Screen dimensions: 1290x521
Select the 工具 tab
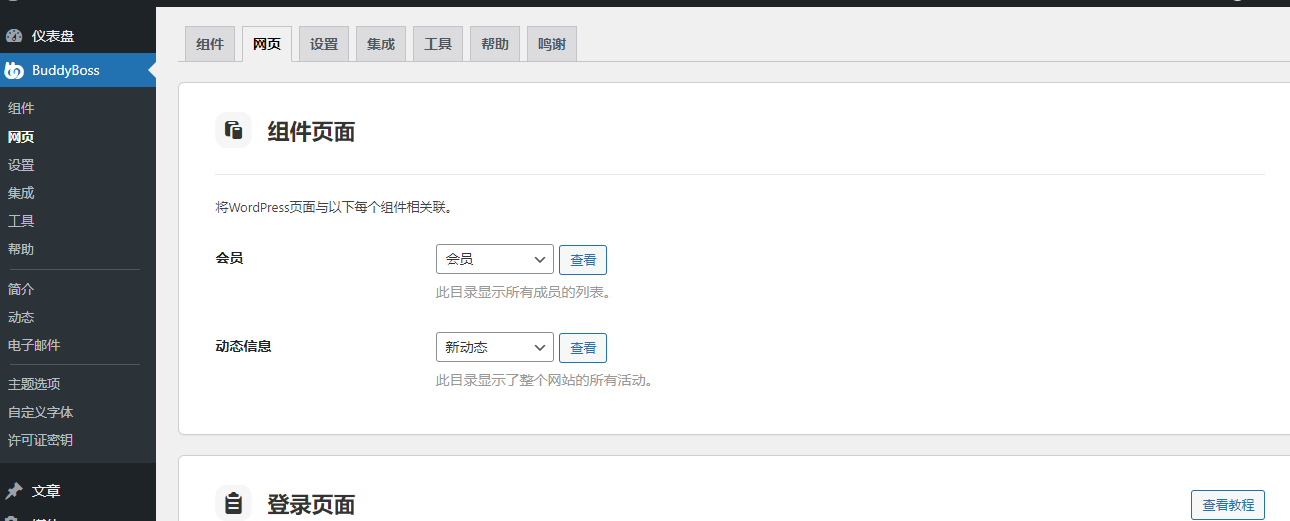(x=438, y=44)
